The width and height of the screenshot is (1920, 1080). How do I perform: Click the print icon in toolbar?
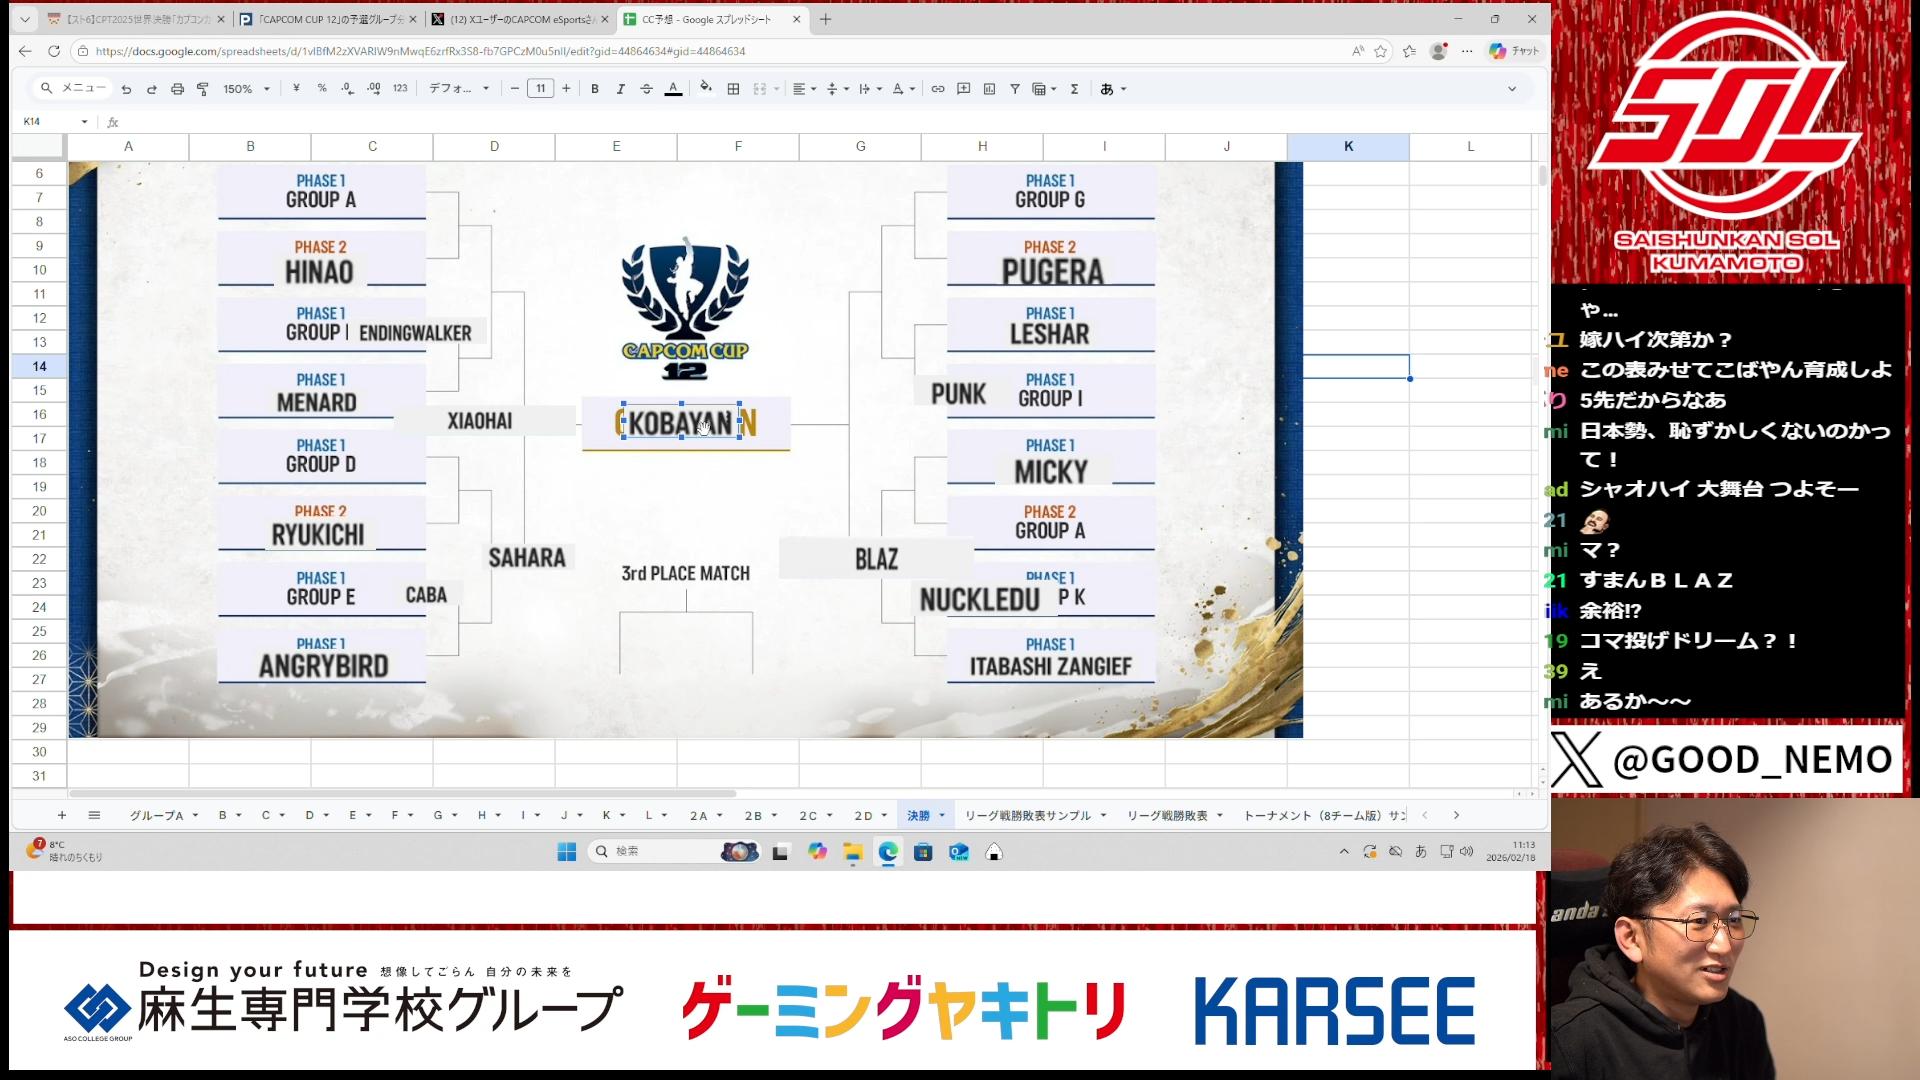[177, 89]
